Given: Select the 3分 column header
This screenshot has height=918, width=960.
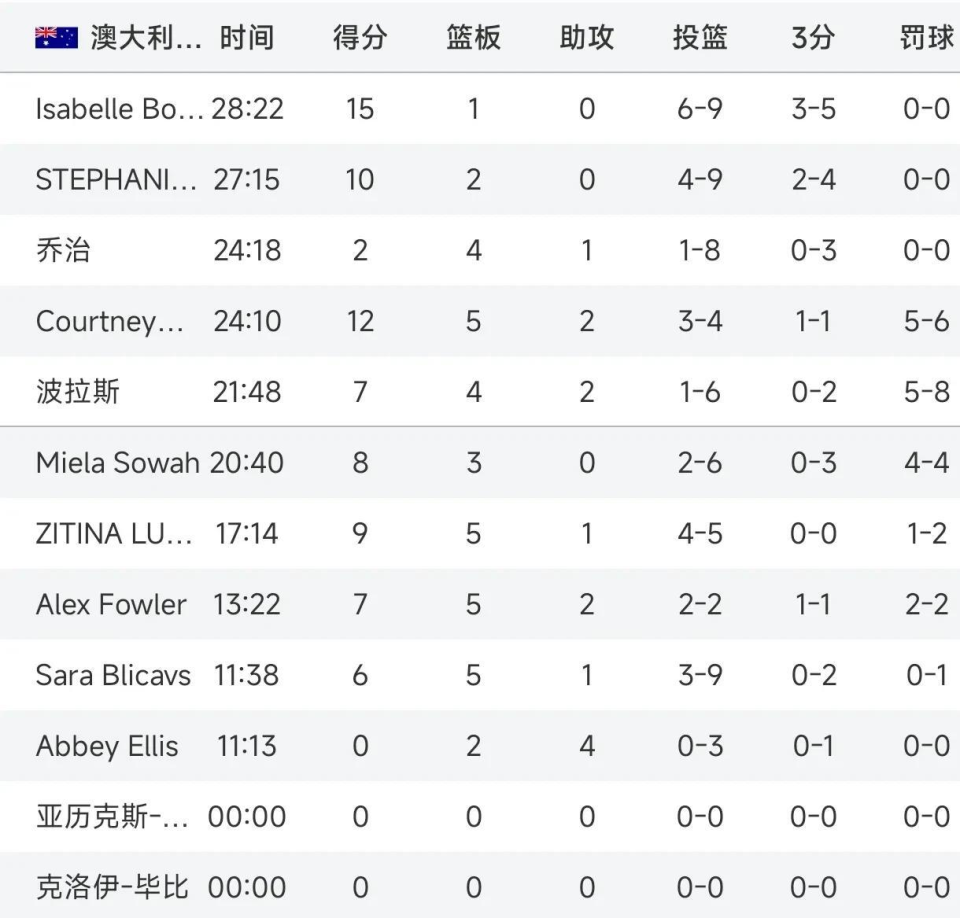Looking at the screenshot, I should click(813, 37).
